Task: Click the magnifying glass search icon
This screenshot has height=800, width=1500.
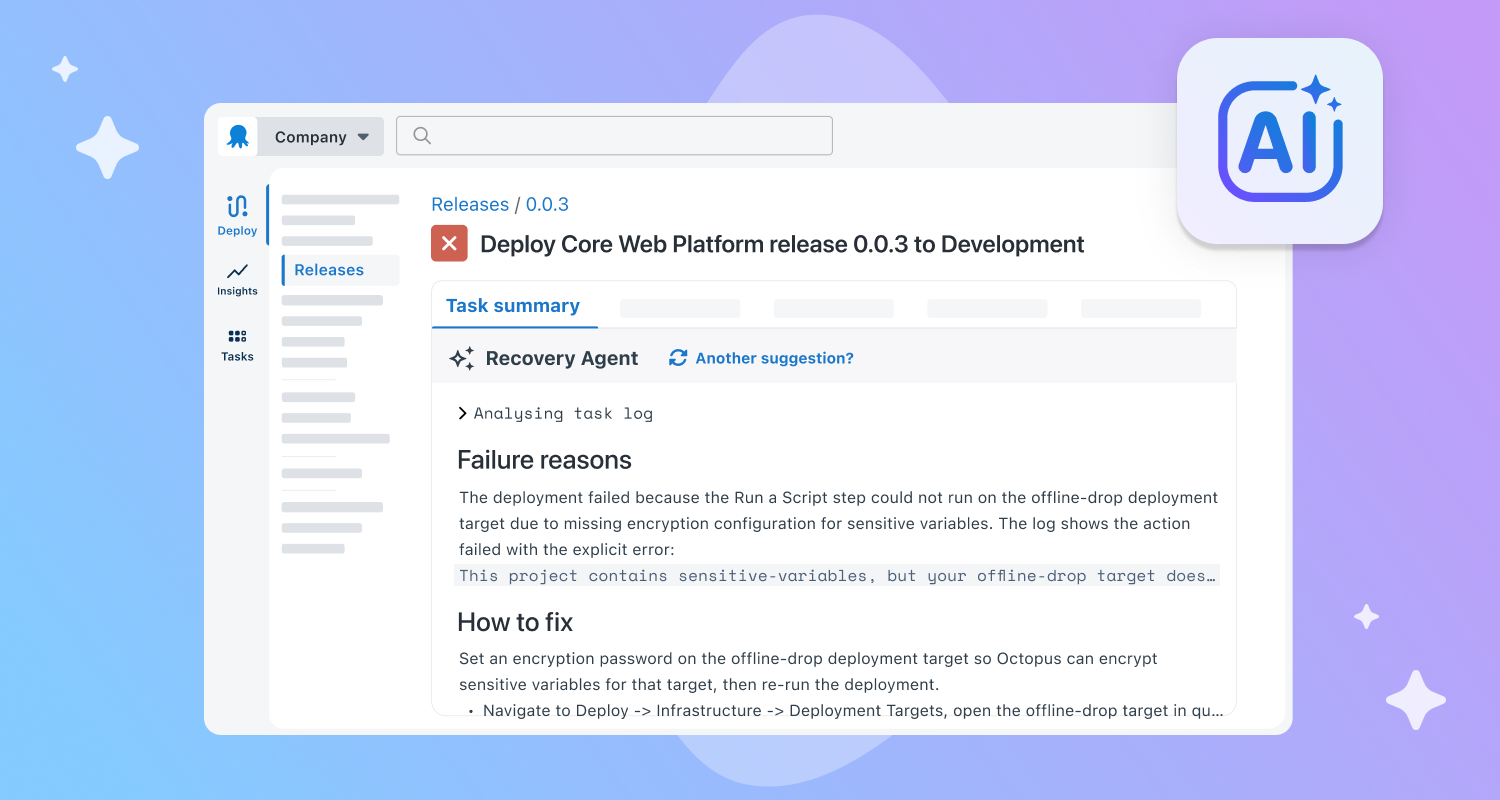Action: tap(422, 136)
